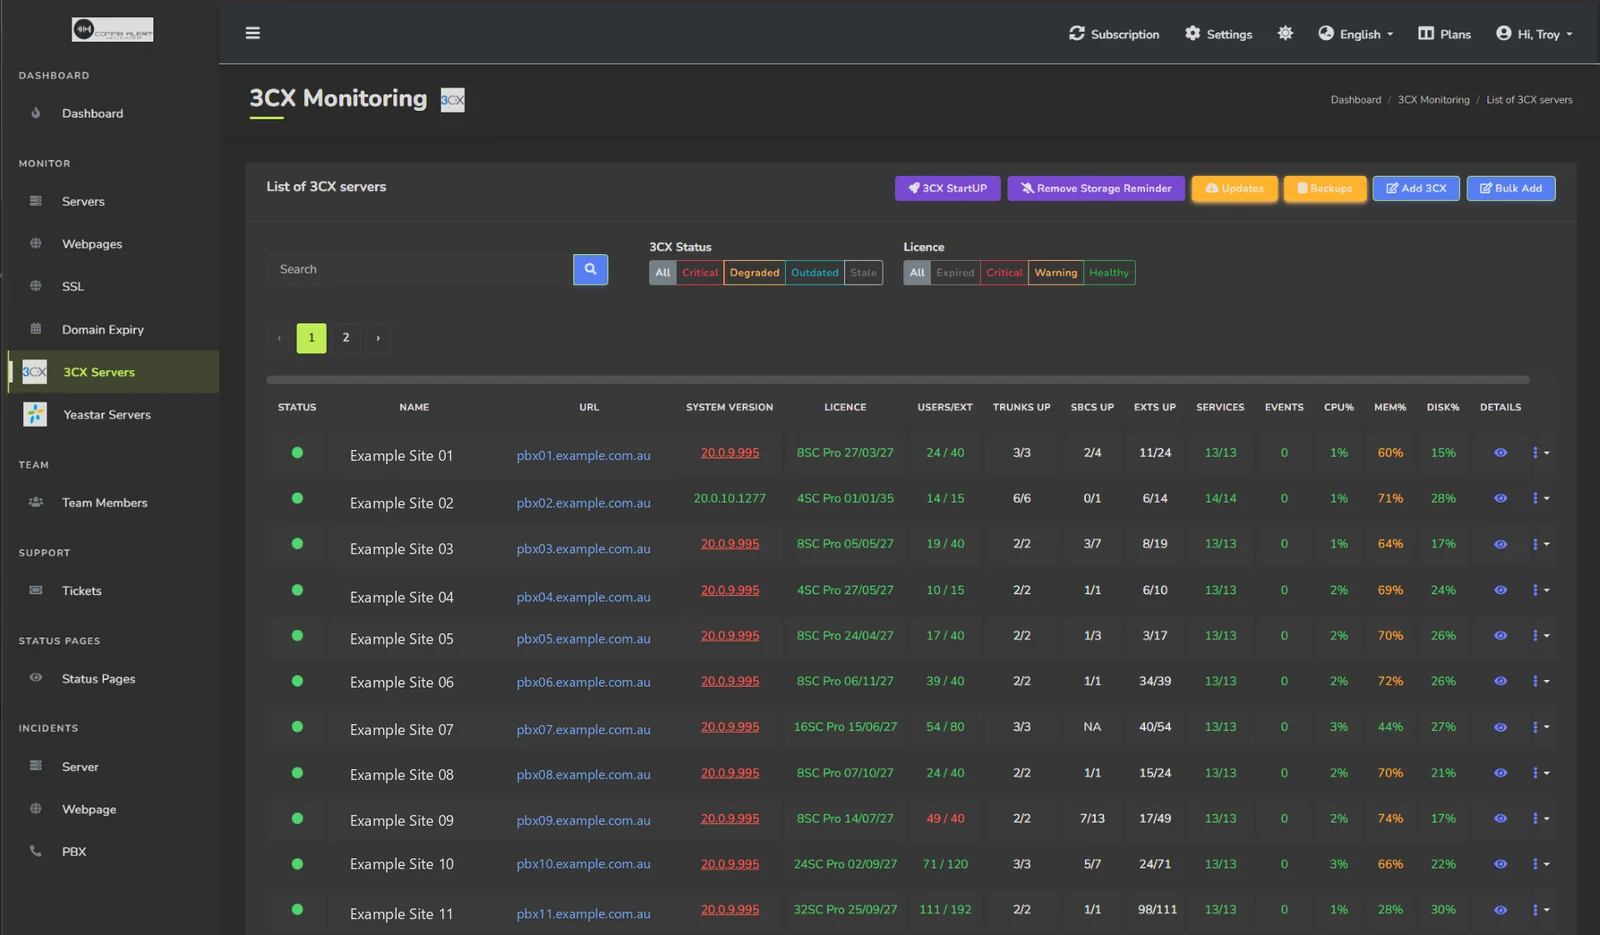The image size is (1600, 935).
Task: Toggle the light/dark theme sun icon
Action: point(1285,33)
